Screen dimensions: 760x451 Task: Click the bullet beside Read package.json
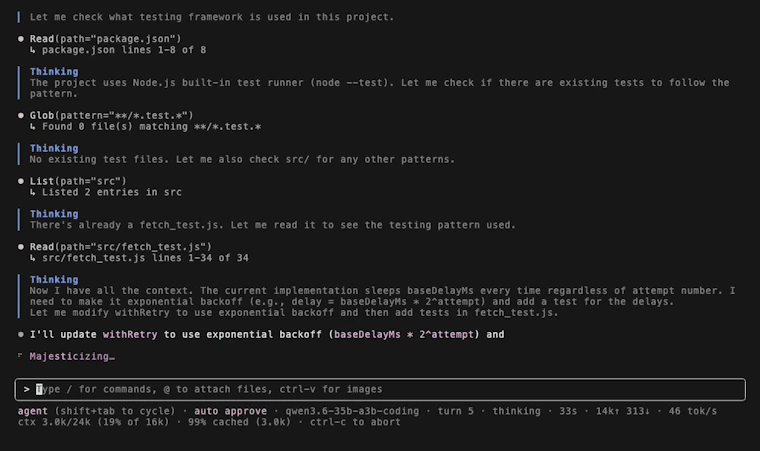pyautogui.click(x=21, y=39)
